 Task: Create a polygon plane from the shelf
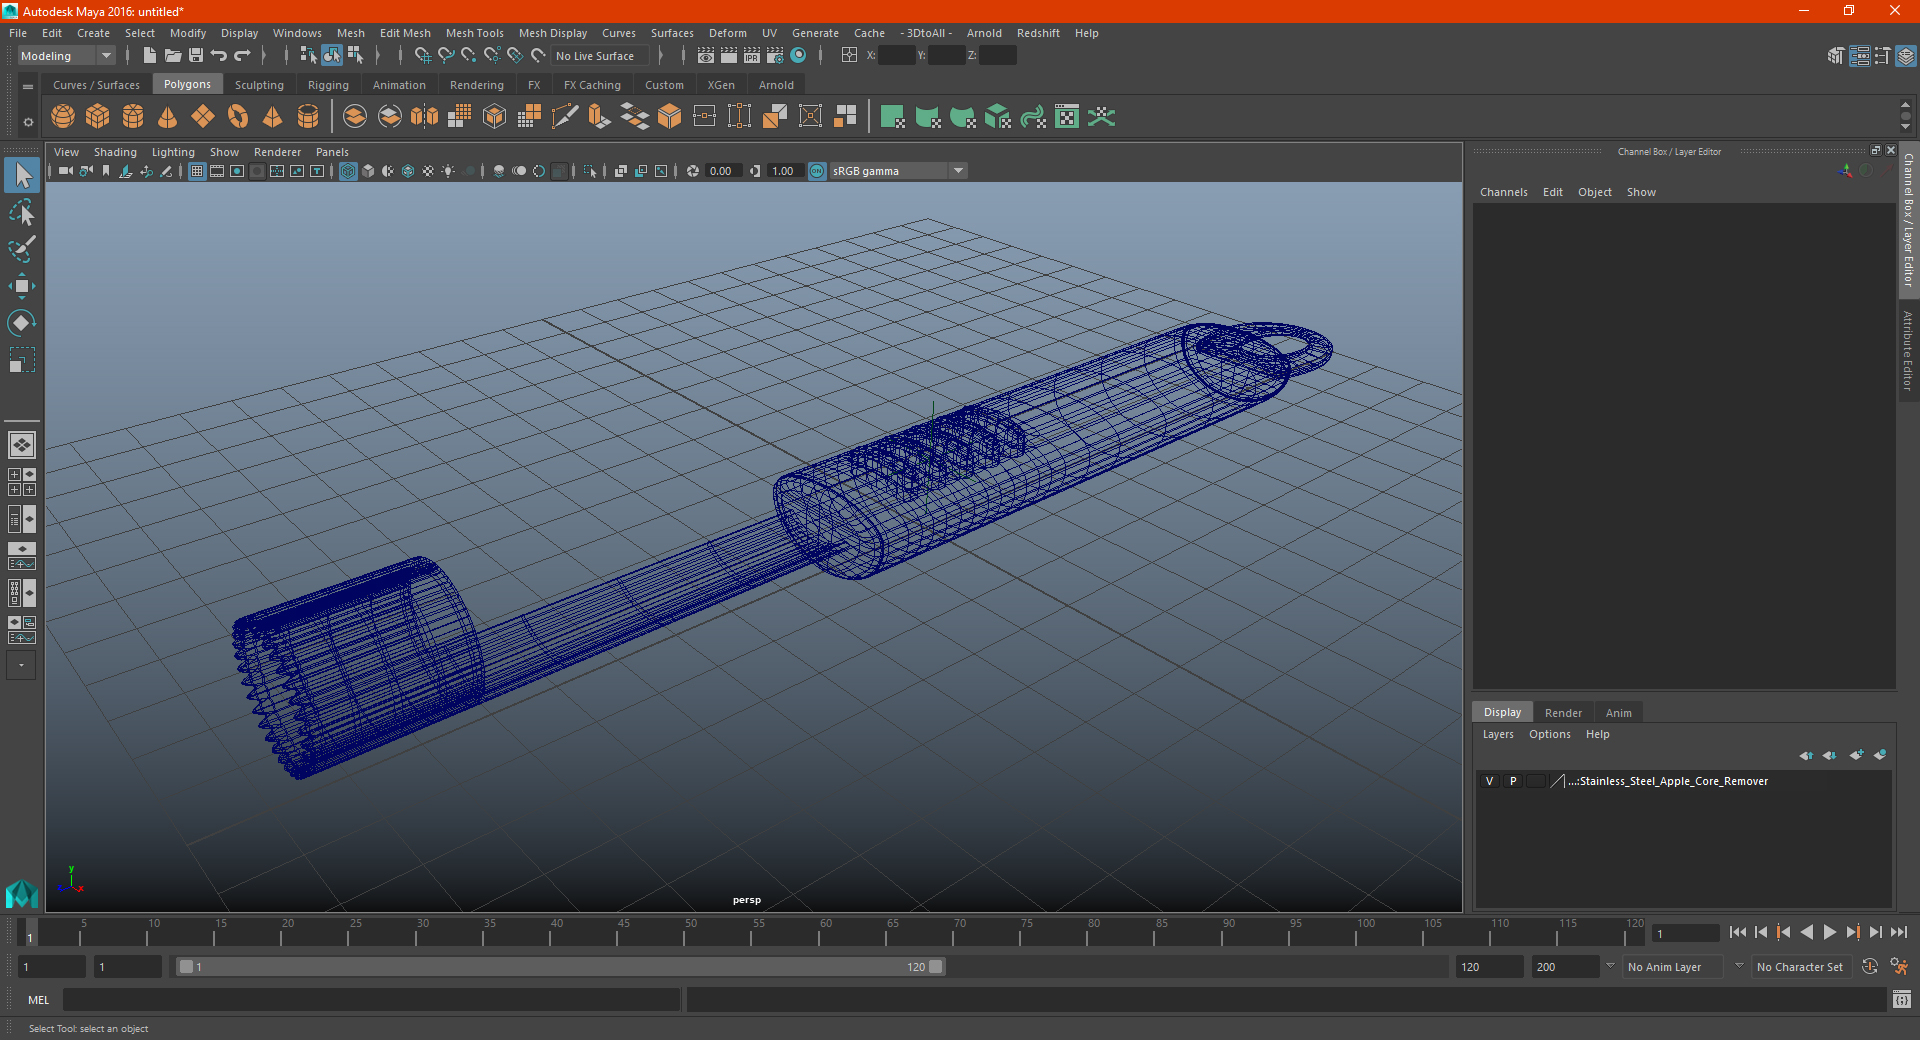coord(203,117)
